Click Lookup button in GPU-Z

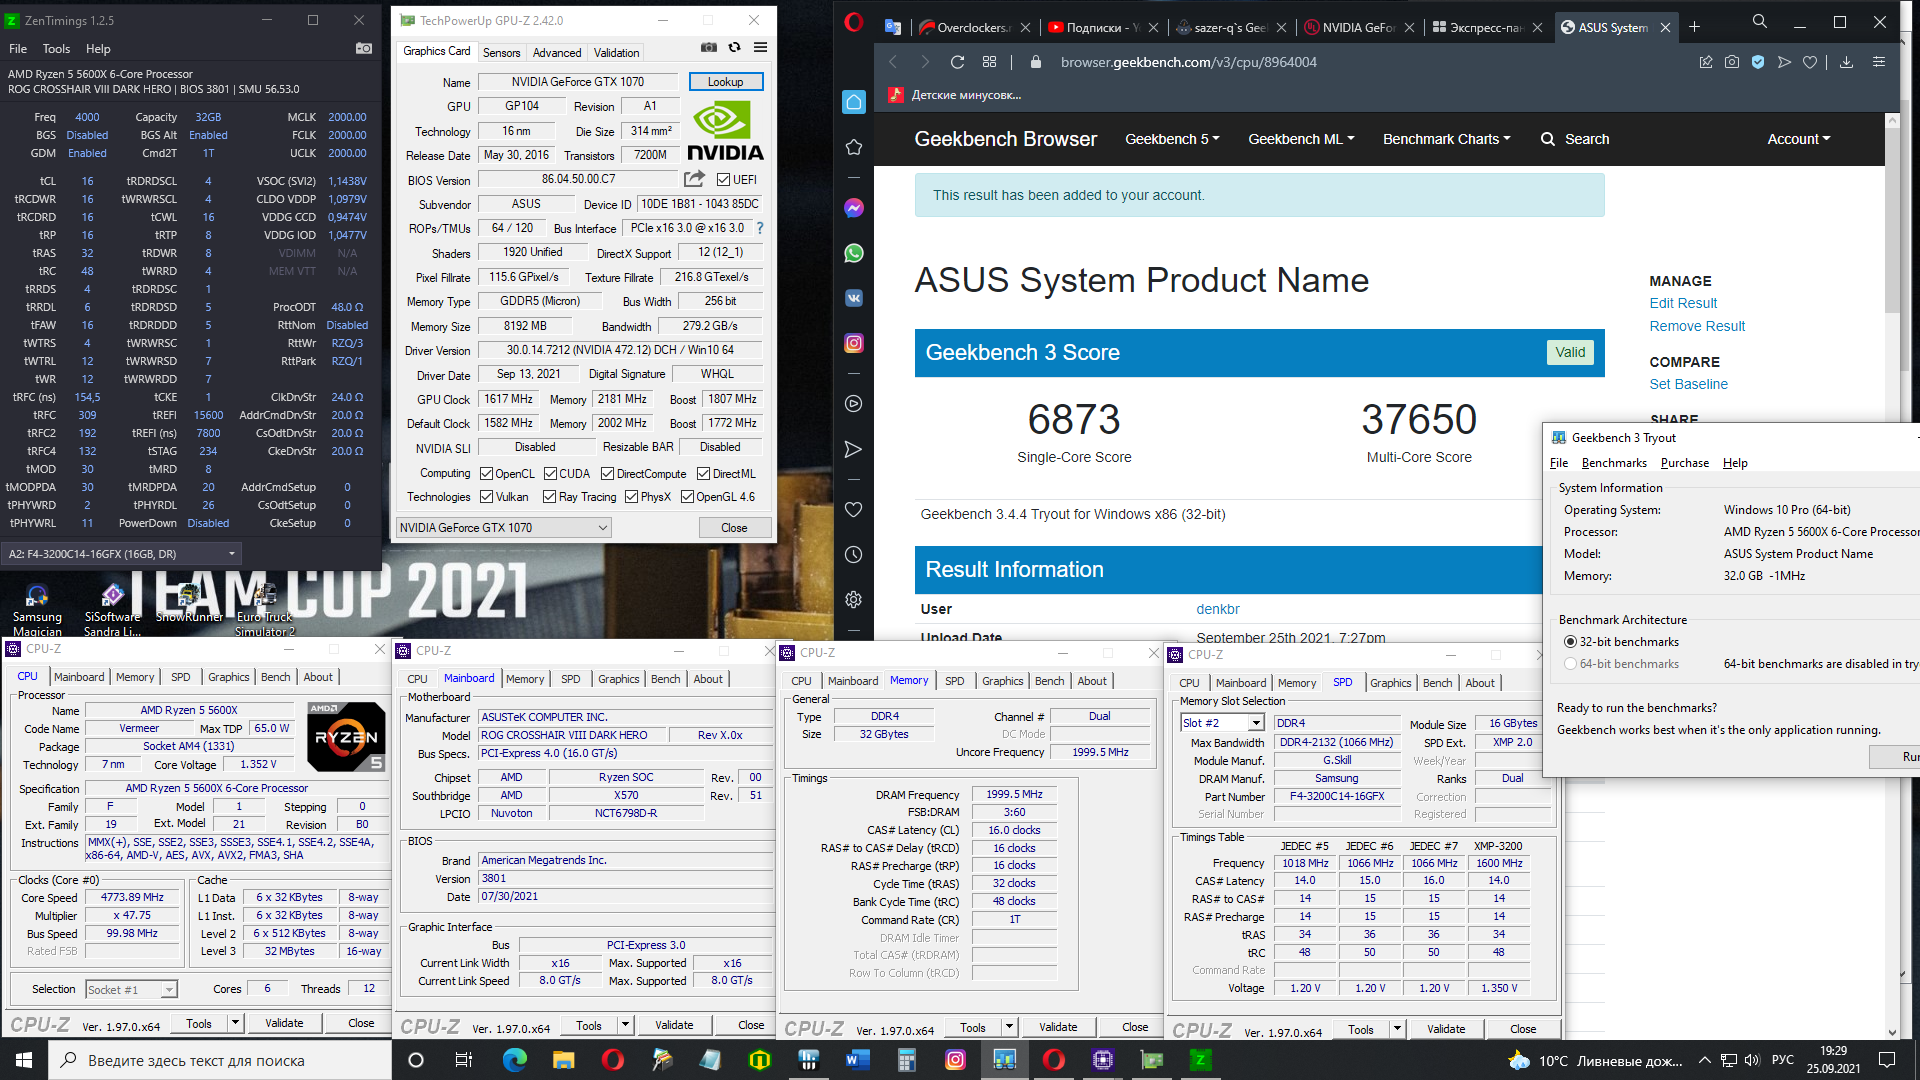point(726,82)
